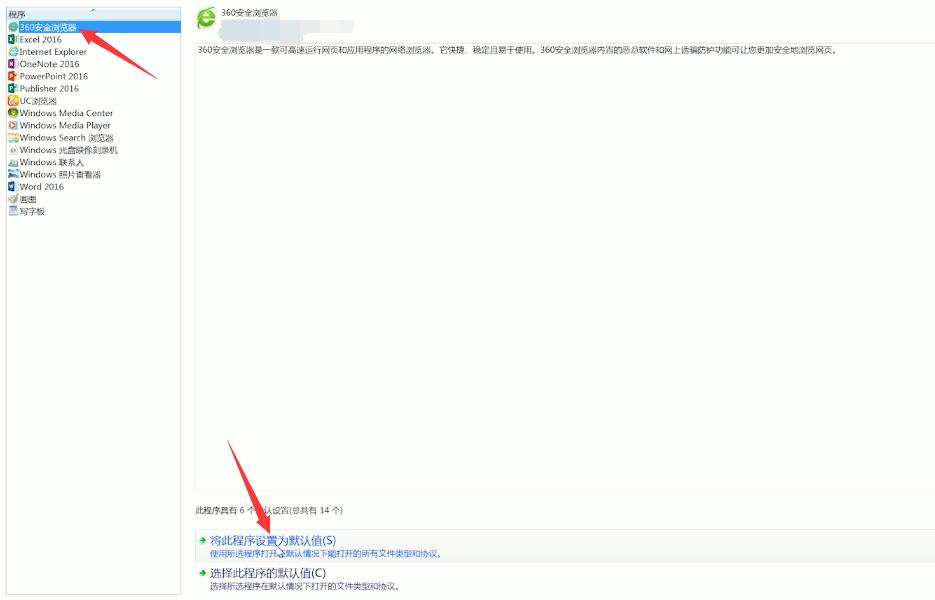The image size is (935, 600).
Task: Click the 360安全浏览器 icon in program list
Action: point(13,27)
